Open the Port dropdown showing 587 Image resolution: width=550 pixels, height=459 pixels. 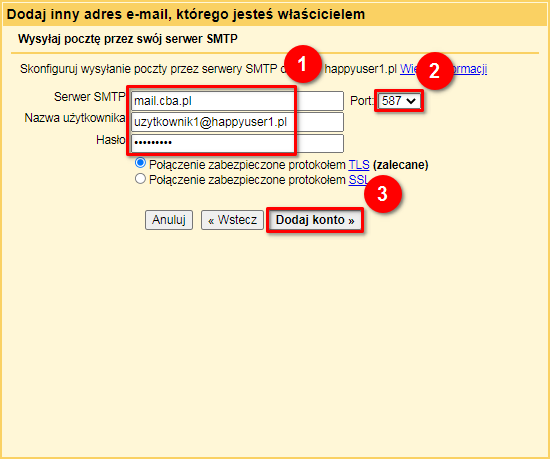point(399,101)
